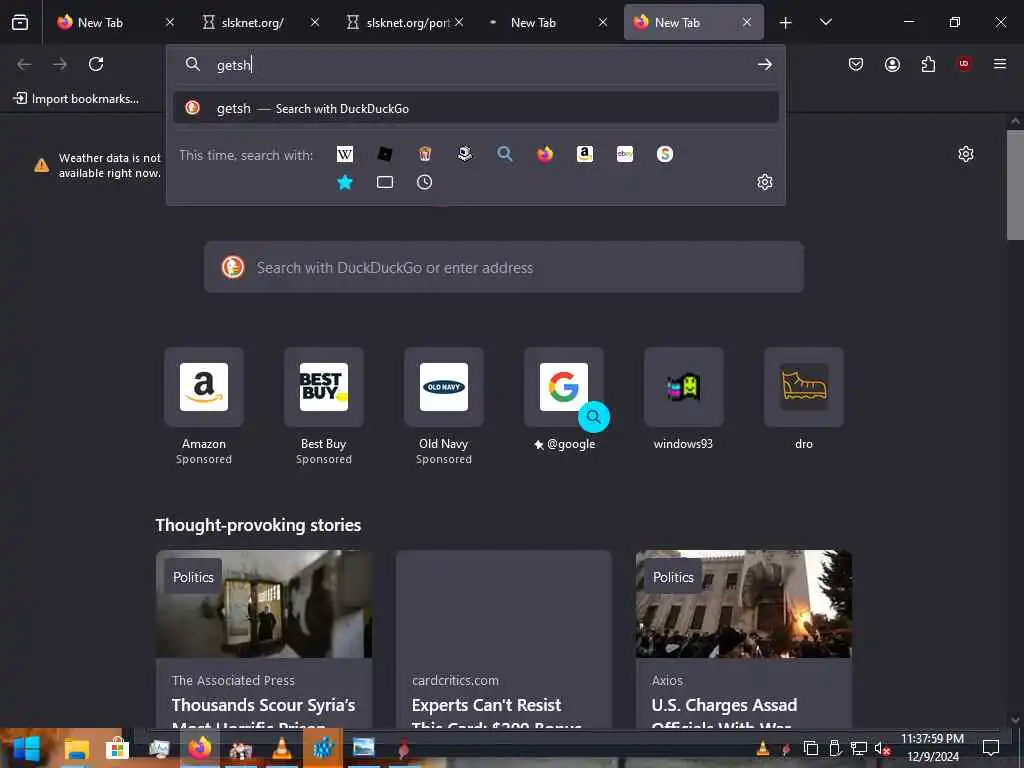Viewport: 1024px width, 768px height.
Task: Open the Windows Start menu
Action: coord(26,748)
